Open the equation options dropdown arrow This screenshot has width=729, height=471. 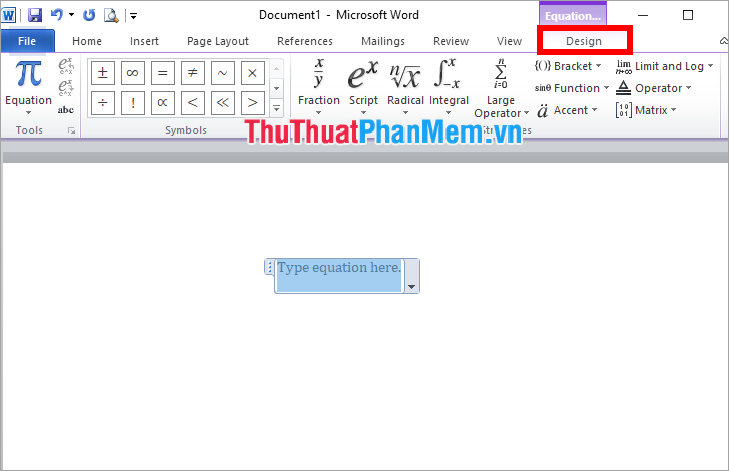411,286
